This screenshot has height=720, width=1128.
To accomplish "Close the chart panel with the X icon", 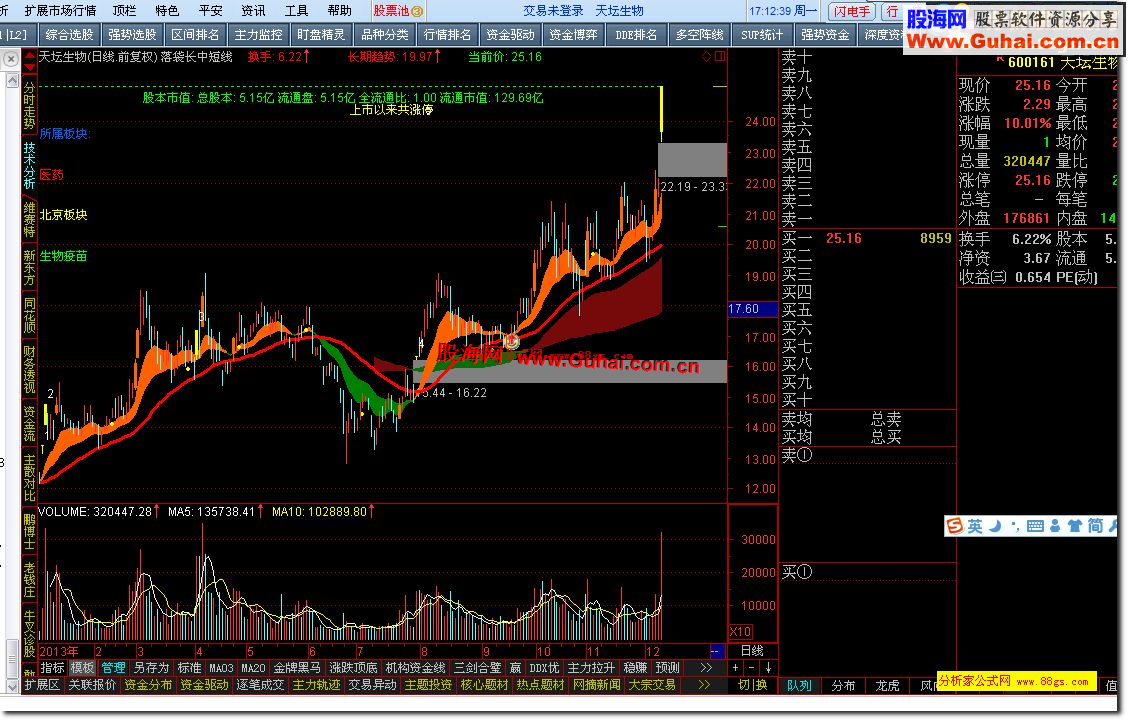I will (x=11, y=59).
